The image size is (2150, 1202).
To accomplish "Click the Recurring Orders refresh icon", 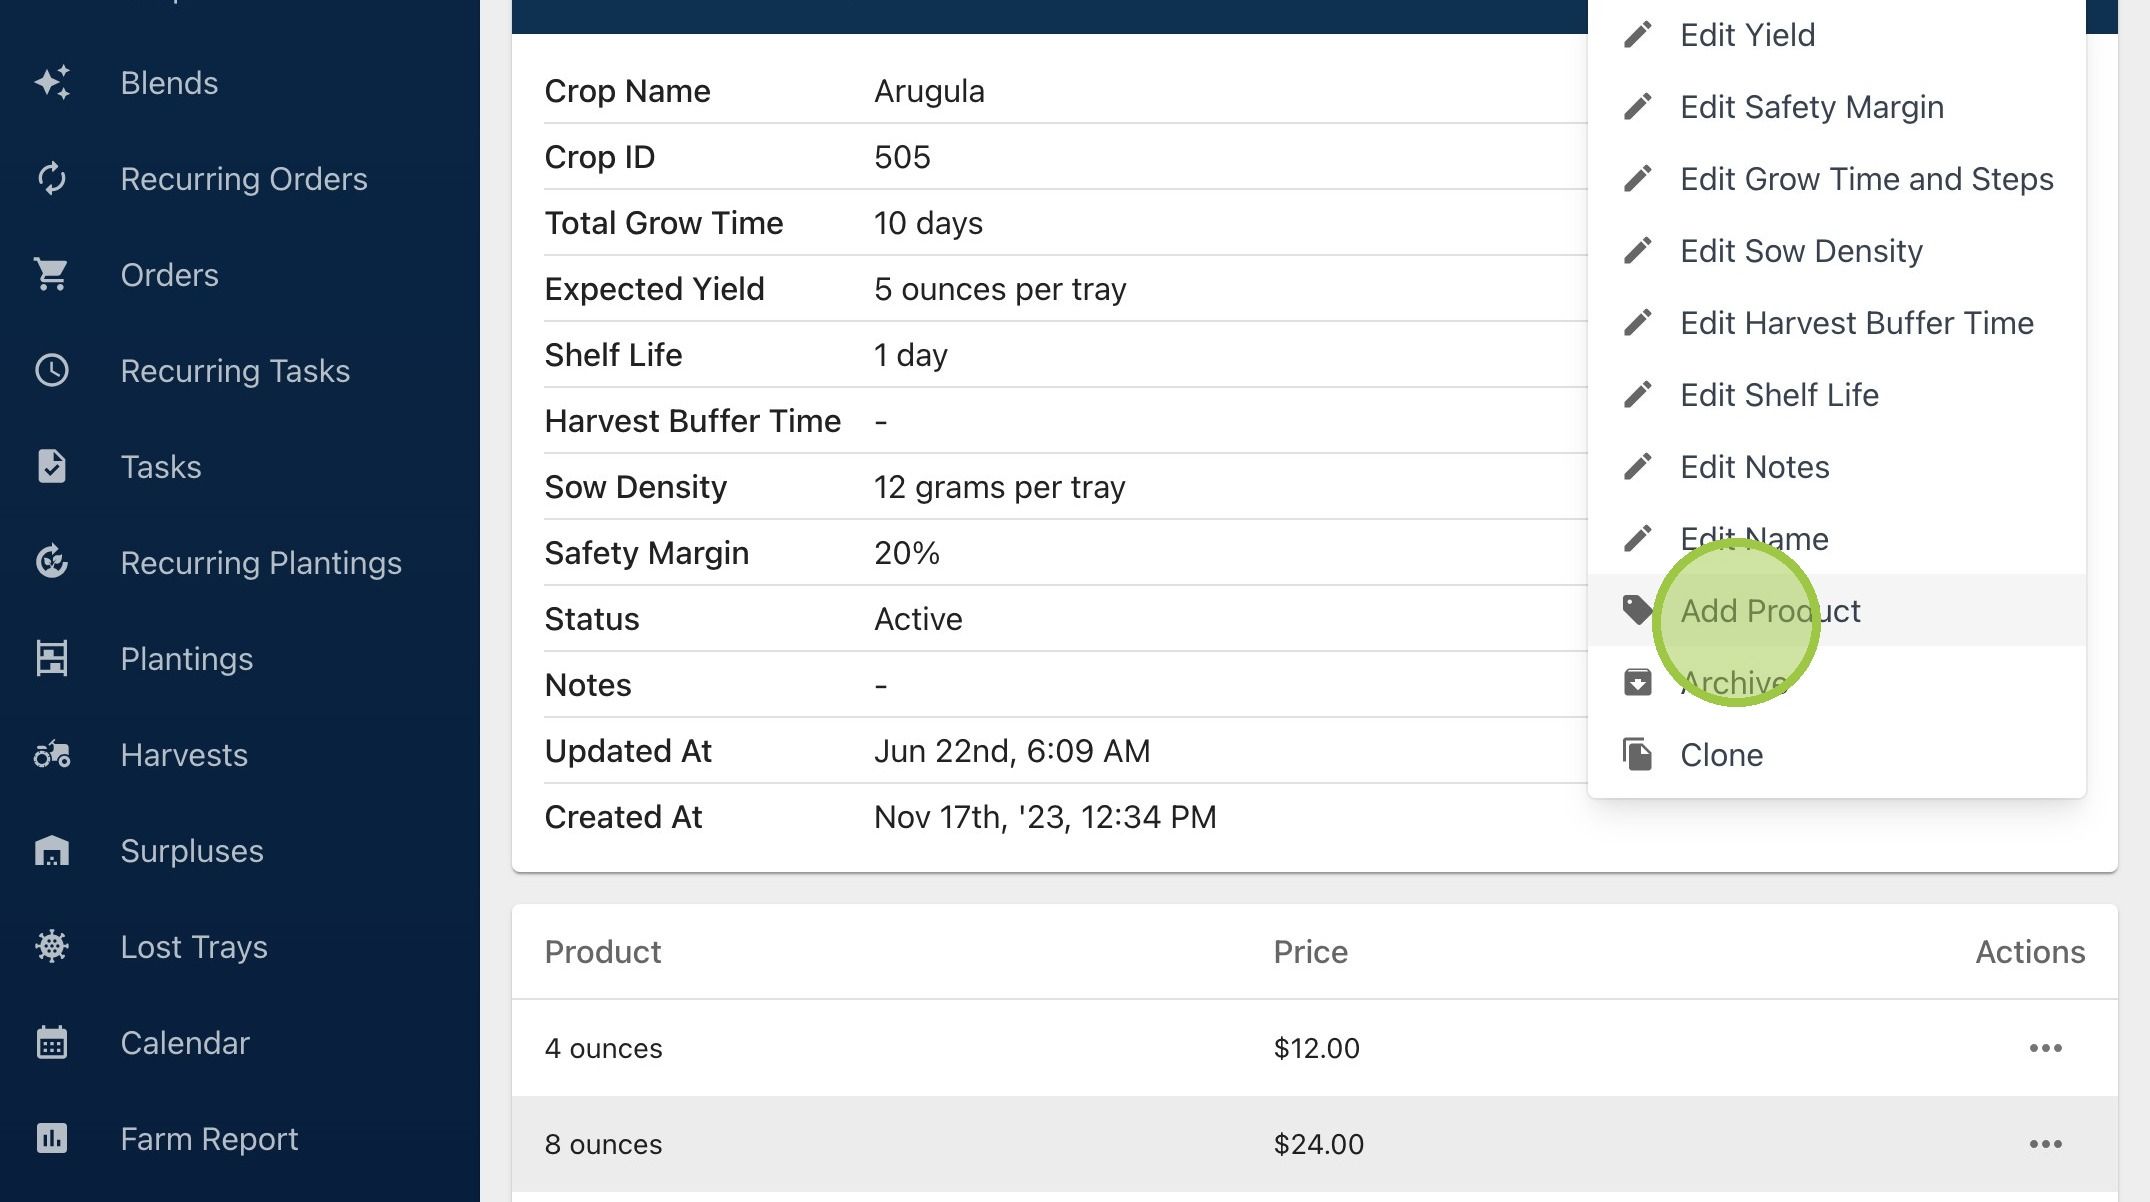I will [52, 179].
